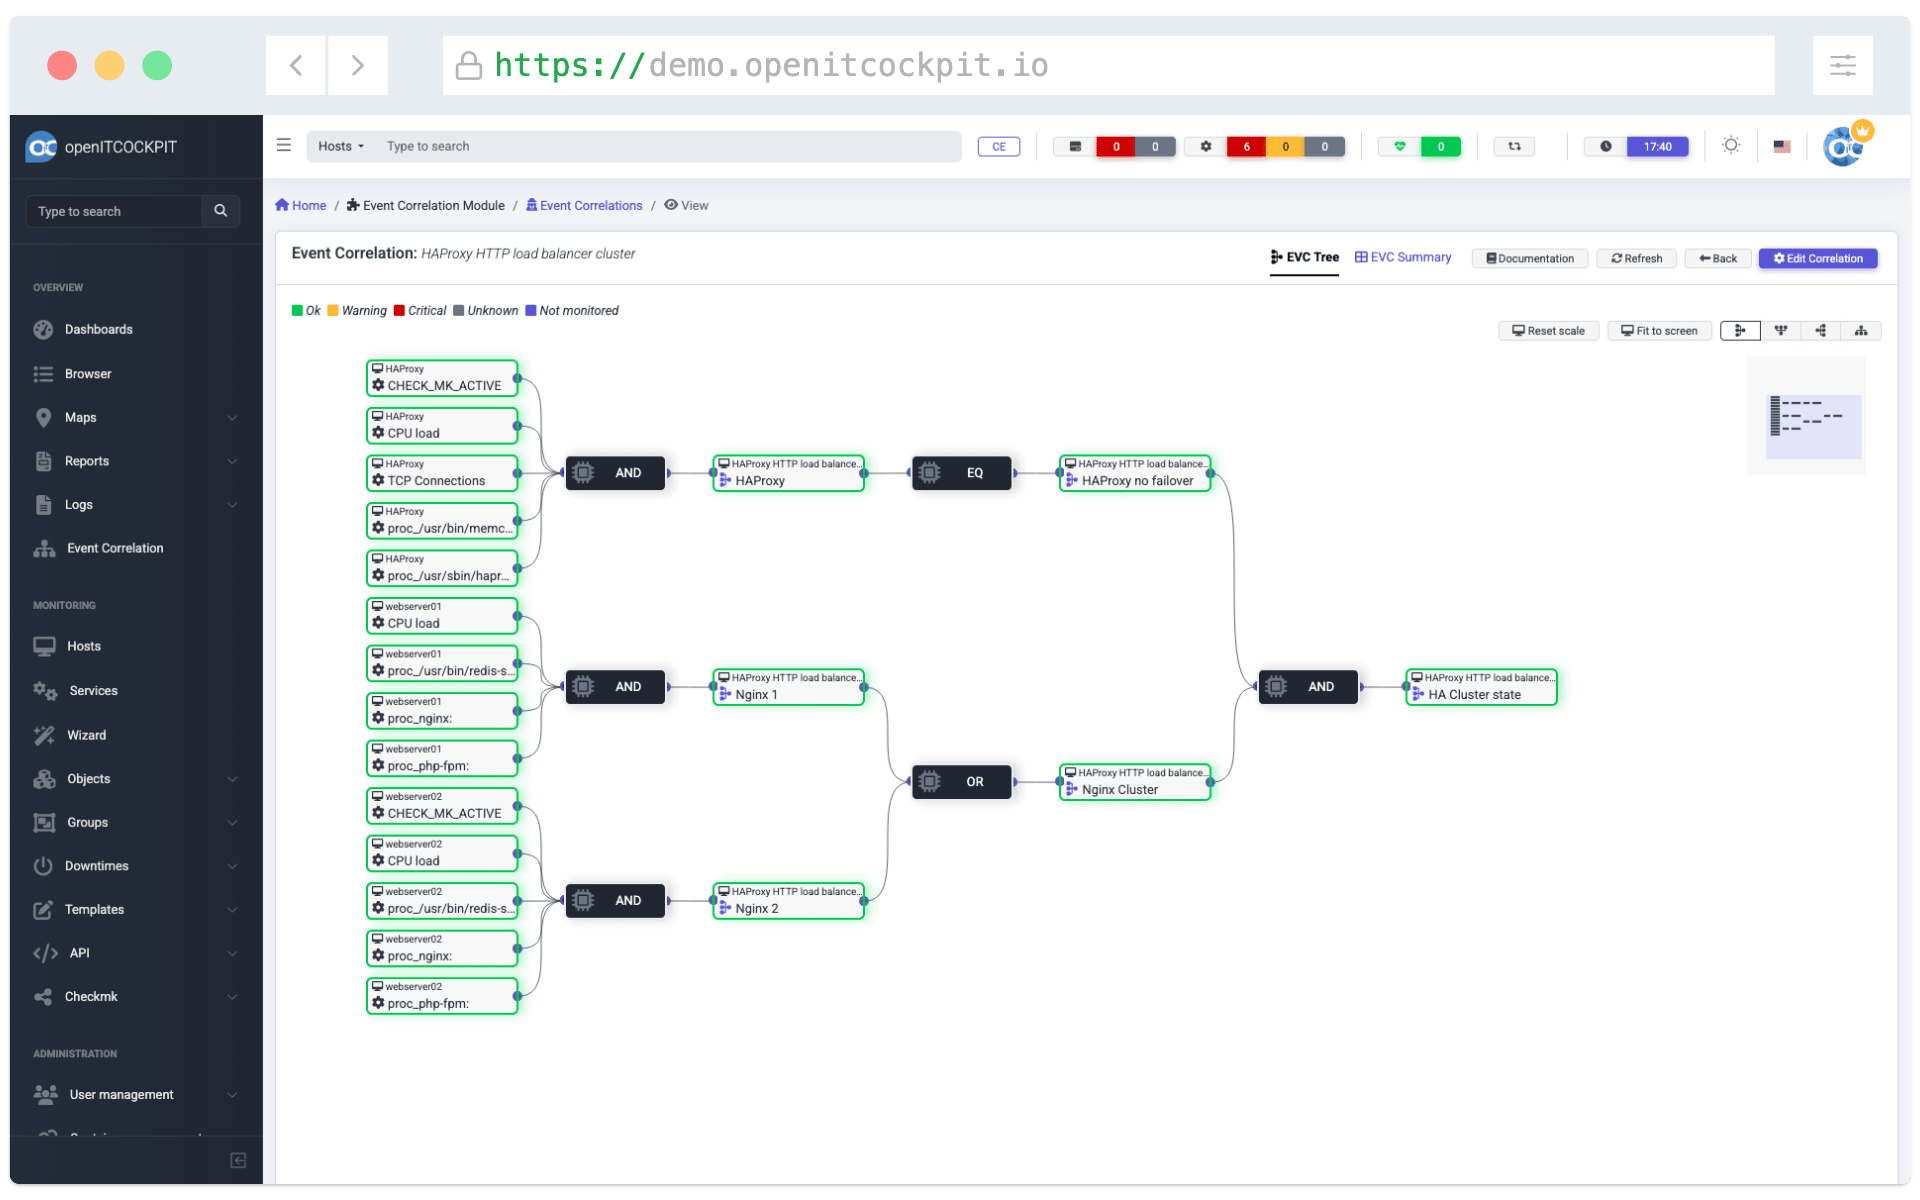
Task: Open the service status gear icon
Action: [1206, 146]
